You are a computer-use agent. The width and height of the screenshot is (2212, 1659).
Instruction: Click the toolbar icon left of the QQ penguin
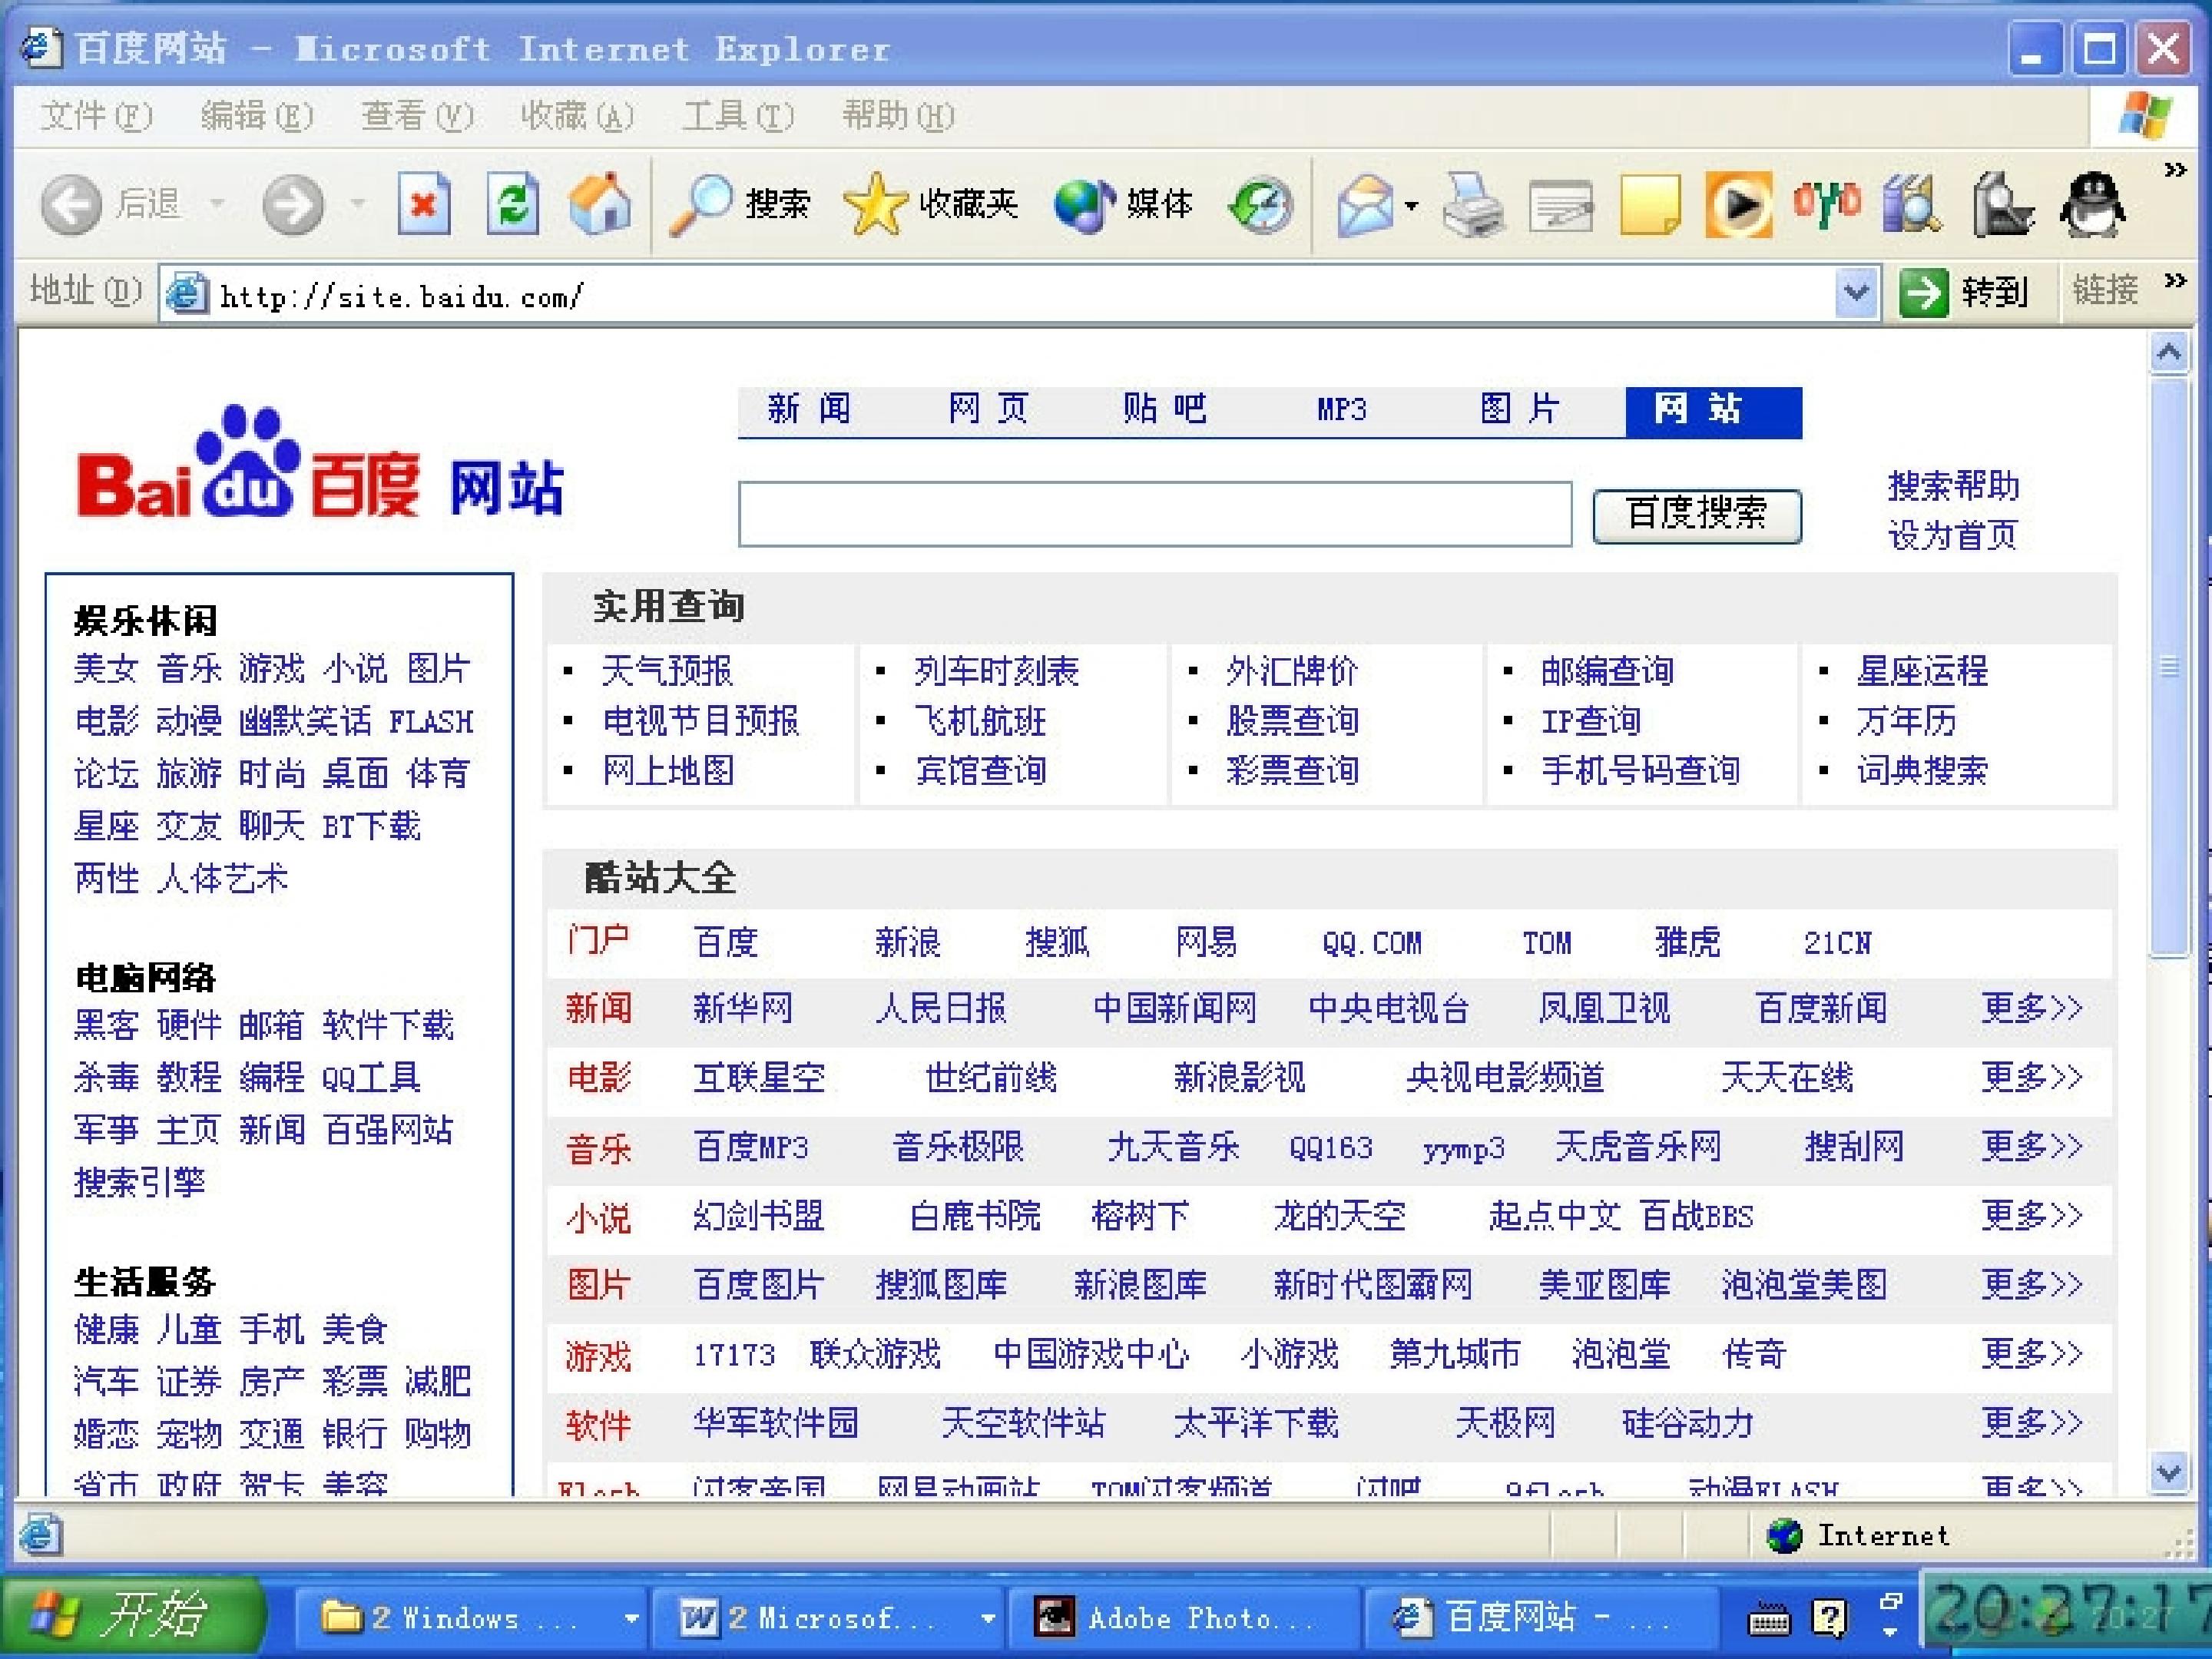pyautogui.click(x=2002, y=205)
